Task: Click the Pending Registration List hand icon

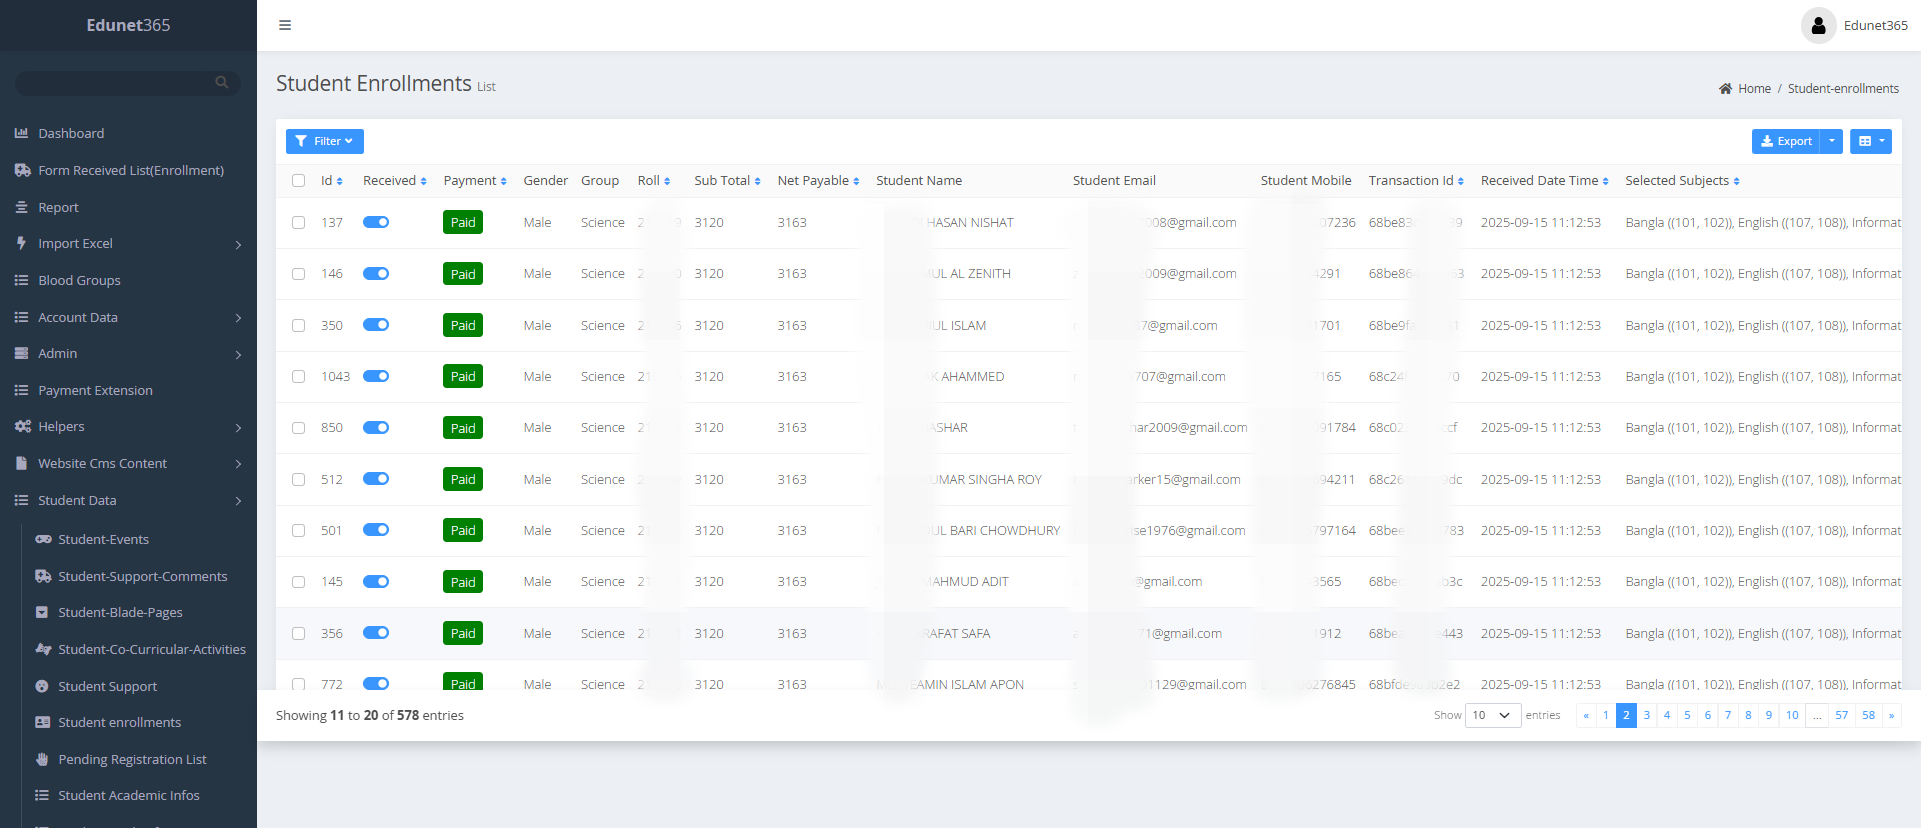Action: (42, 759)
